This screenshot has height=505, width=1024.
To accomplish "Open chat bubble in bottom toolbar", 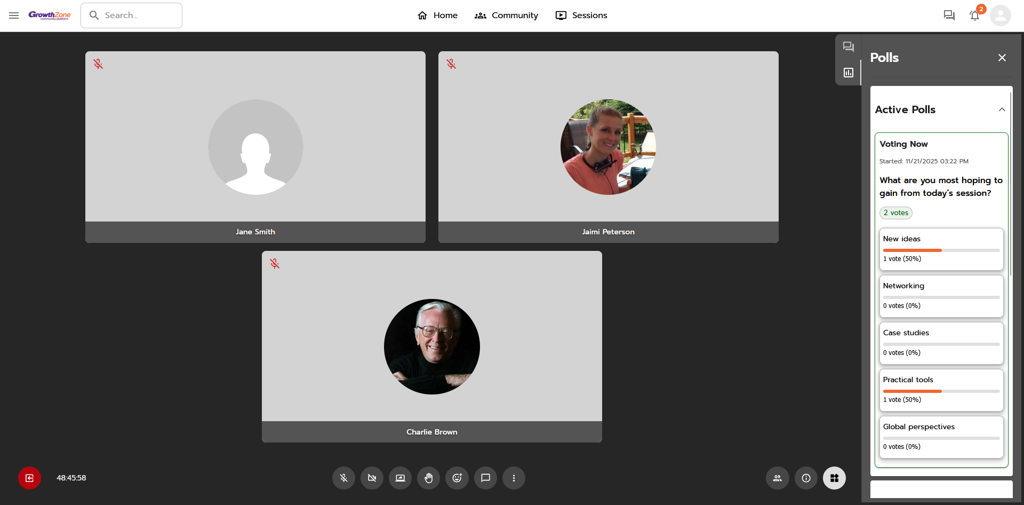I will [x=485, y=478].
